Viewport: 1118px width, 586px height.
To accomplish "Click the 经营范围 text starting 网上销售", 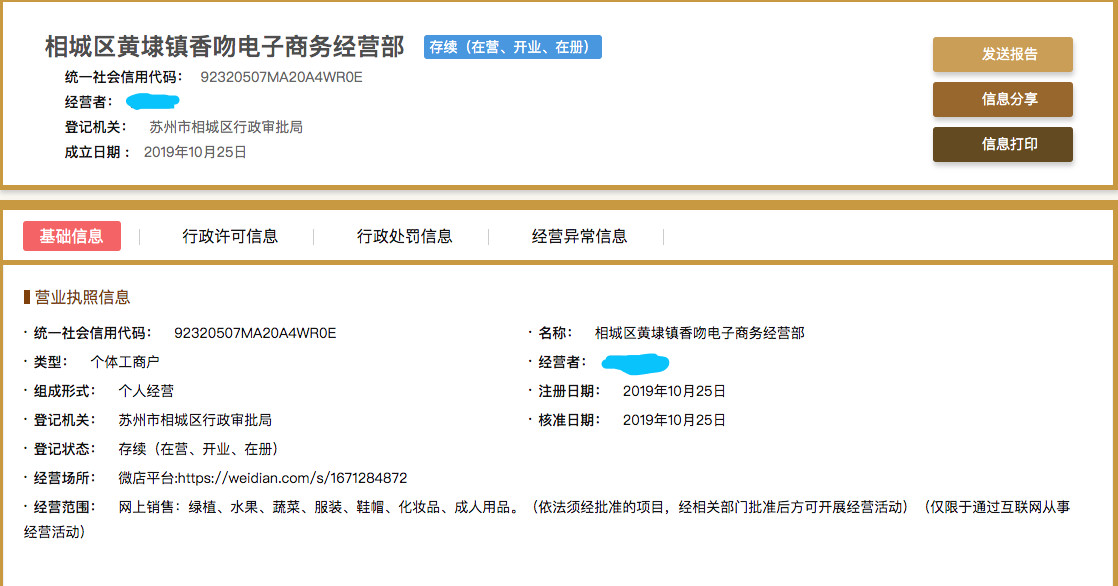I will tap(547, 519).
